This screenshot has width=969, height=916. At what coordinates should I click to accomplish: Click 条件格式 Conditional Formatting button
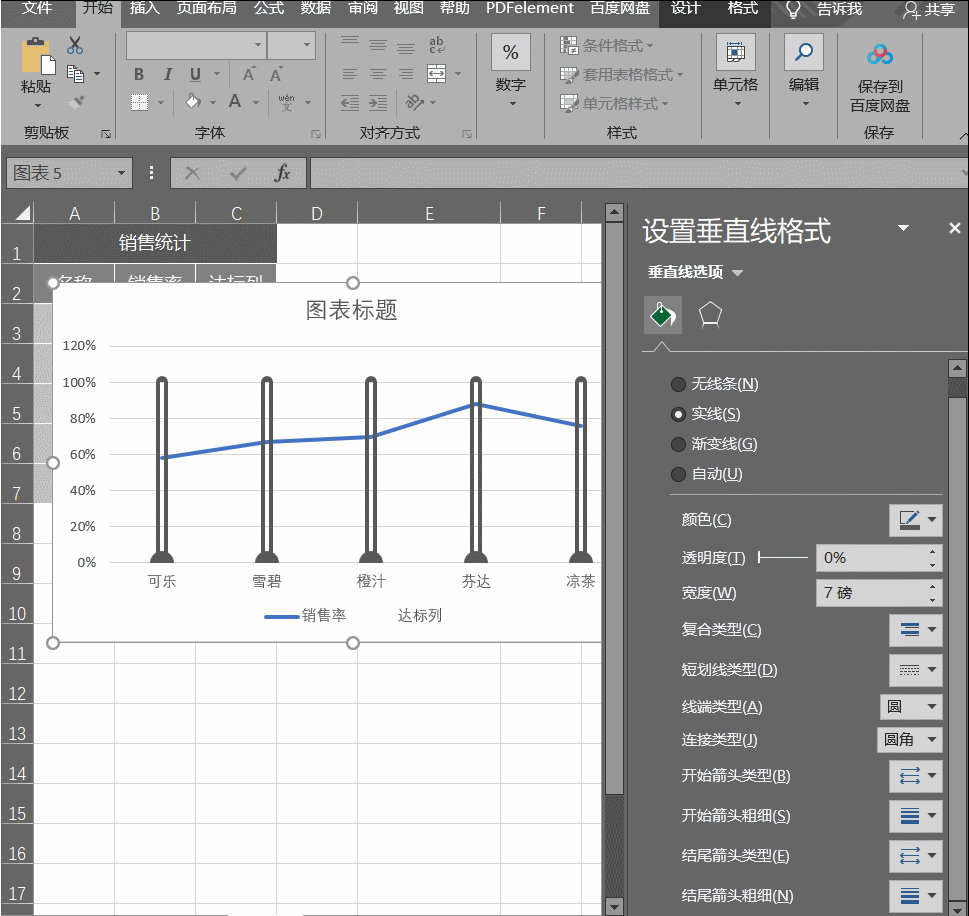tap(606, 45)
